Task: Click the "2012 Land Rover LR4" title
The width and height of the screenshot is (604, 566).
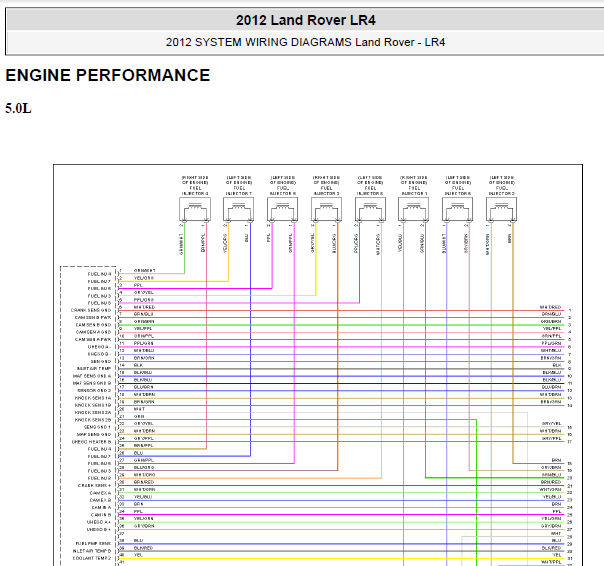Action: tap(305, 20)
